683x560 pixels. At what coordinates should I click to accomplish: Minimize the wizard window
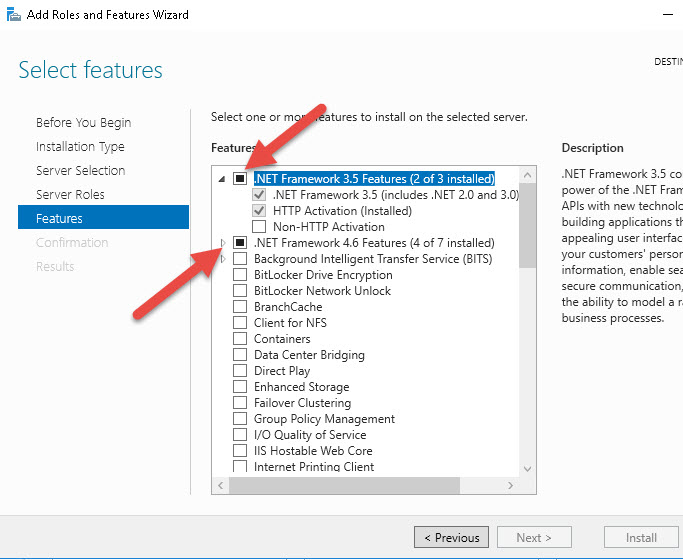pos(668,14)
